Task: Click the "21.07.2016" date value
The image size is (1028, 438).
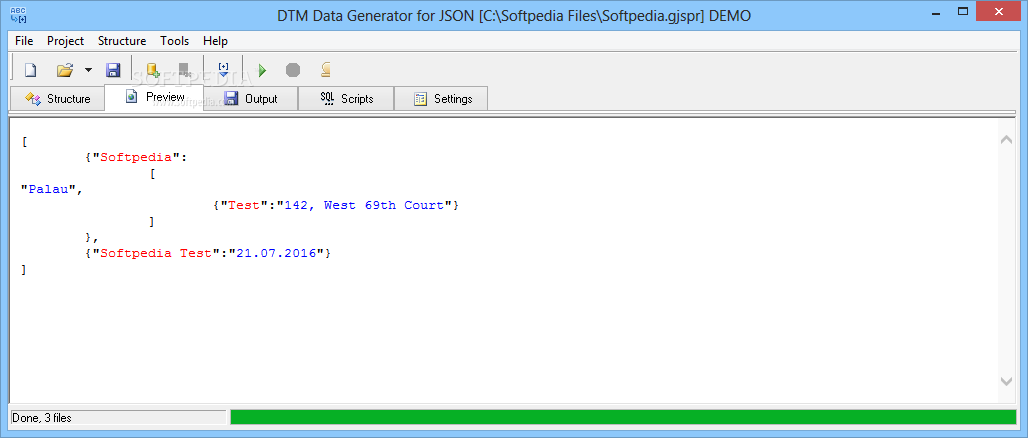Action: (x=276, y=253)
